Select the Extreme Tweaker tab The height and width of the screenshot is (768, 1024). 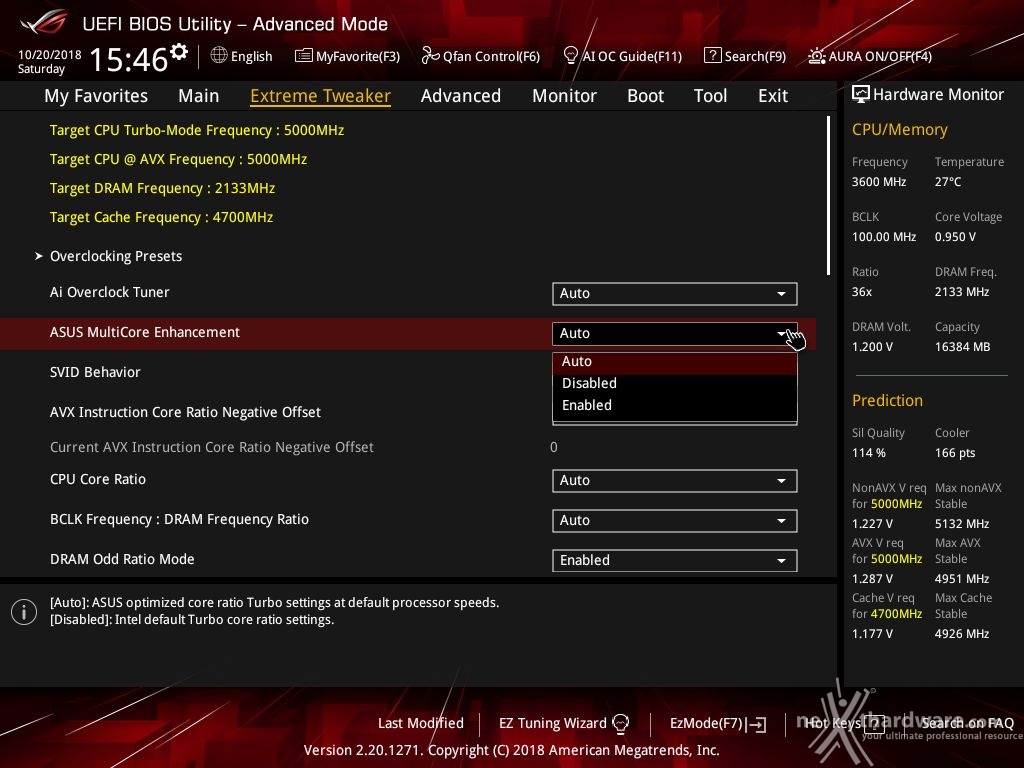pos(321,96)
